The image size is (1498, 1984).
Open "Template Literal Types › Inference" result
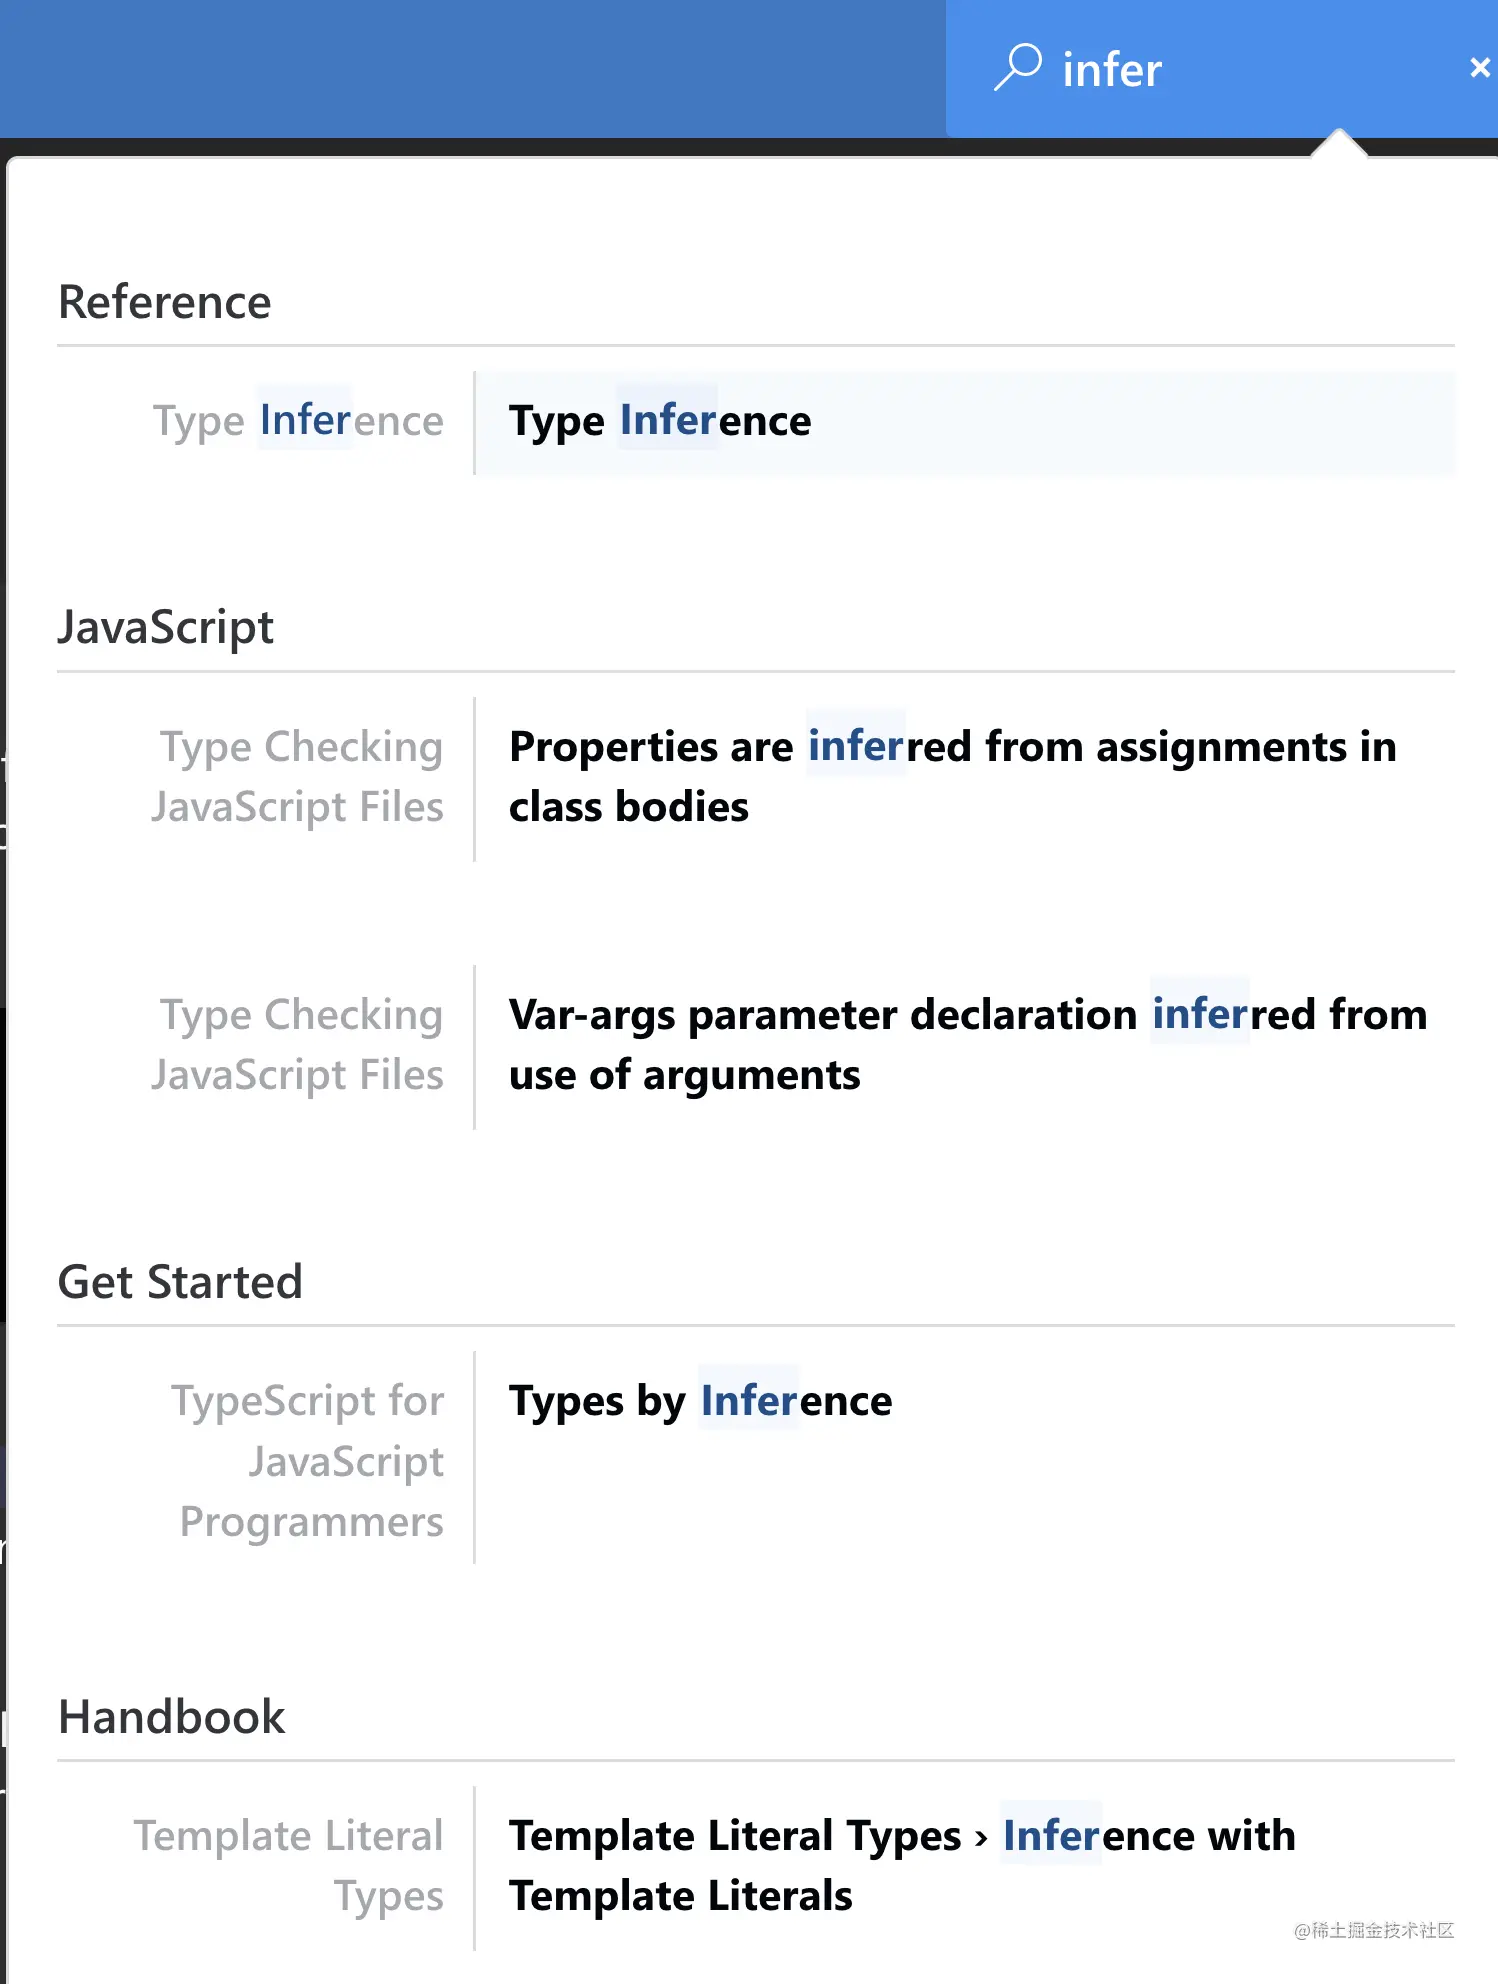[900, 1866]
